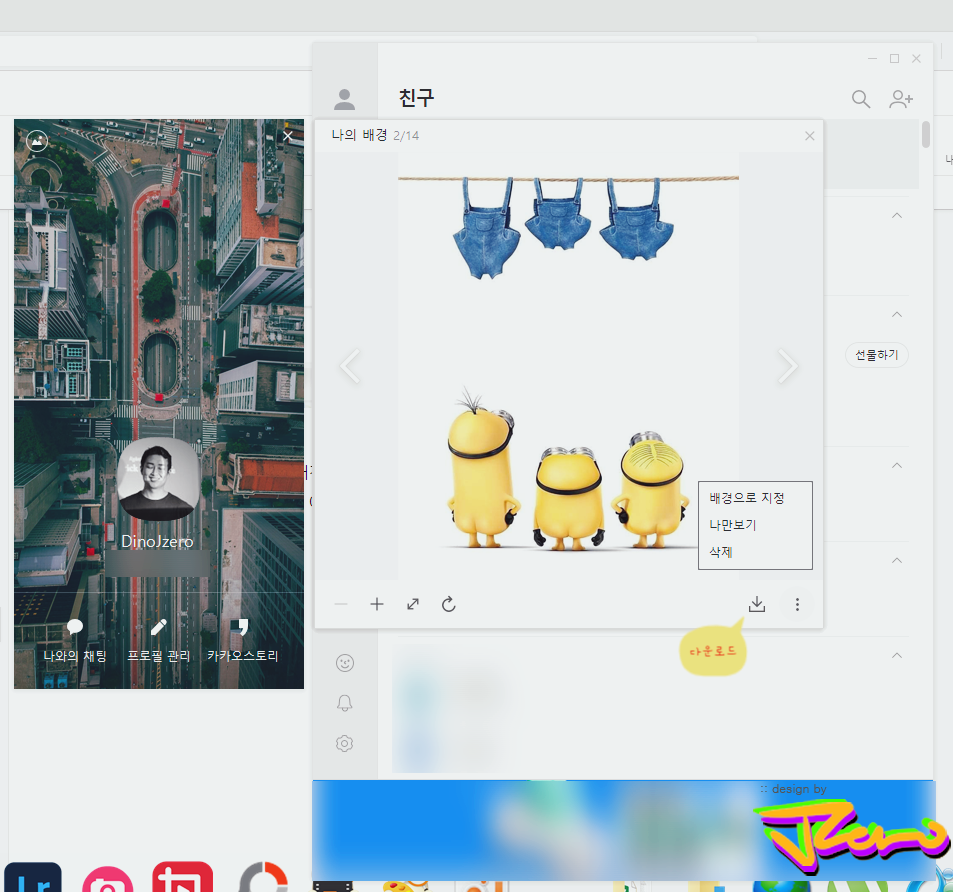Show the previous background image
This screenshot has width=953, height=892.
[x=351, y=366]
